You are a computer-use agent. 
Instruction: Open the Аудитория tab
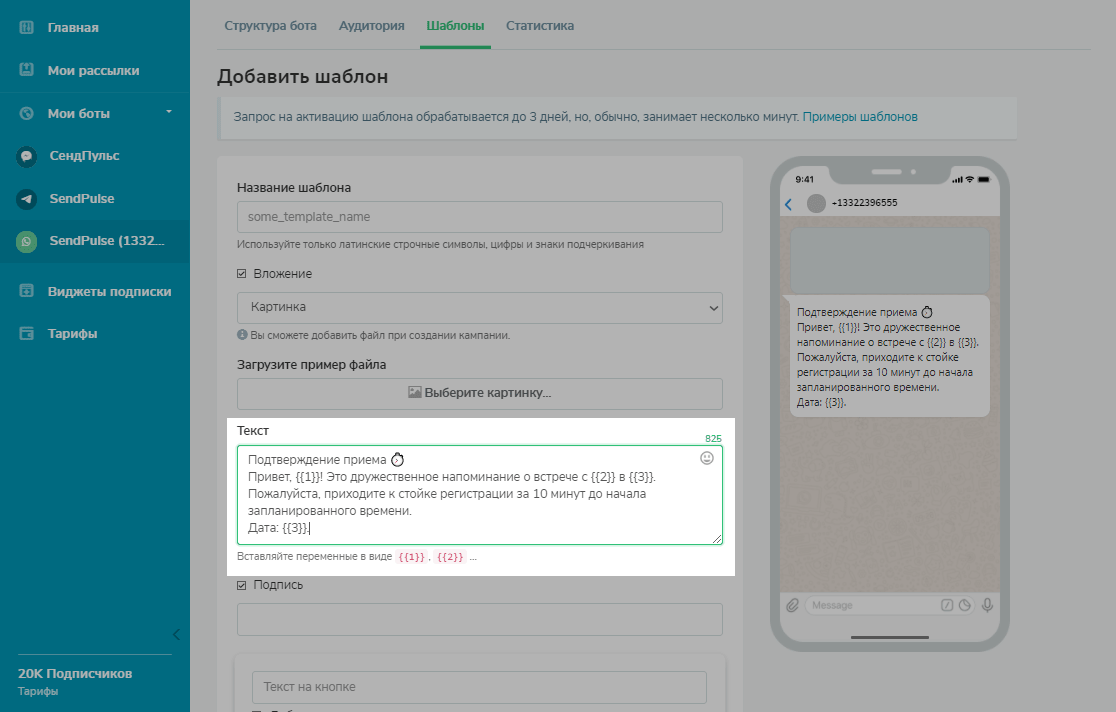[x=371, y=26]
